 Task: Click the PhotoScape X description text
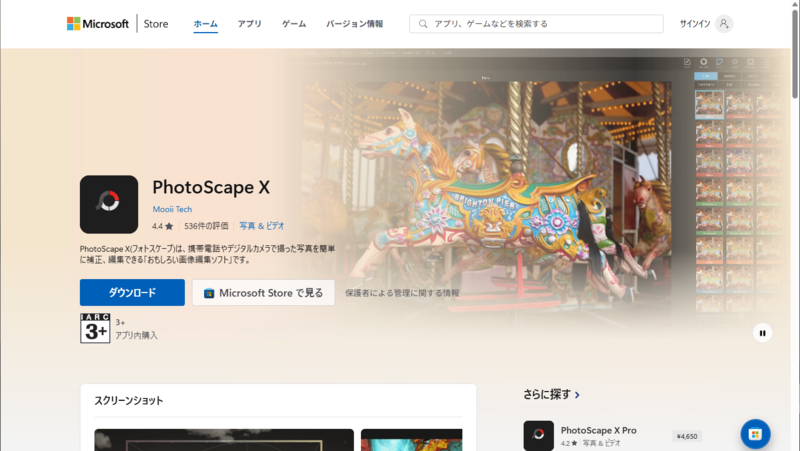(207, 254)
